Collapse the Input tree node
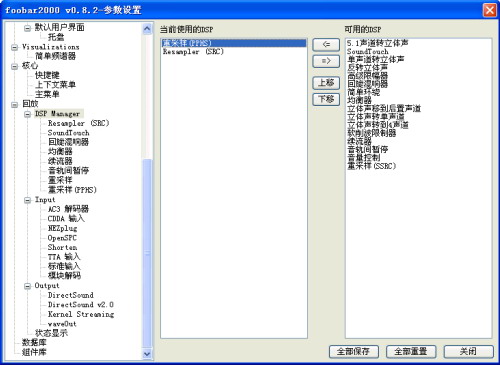The width and height of the screenshot is (500, 365). coord(27,200)
